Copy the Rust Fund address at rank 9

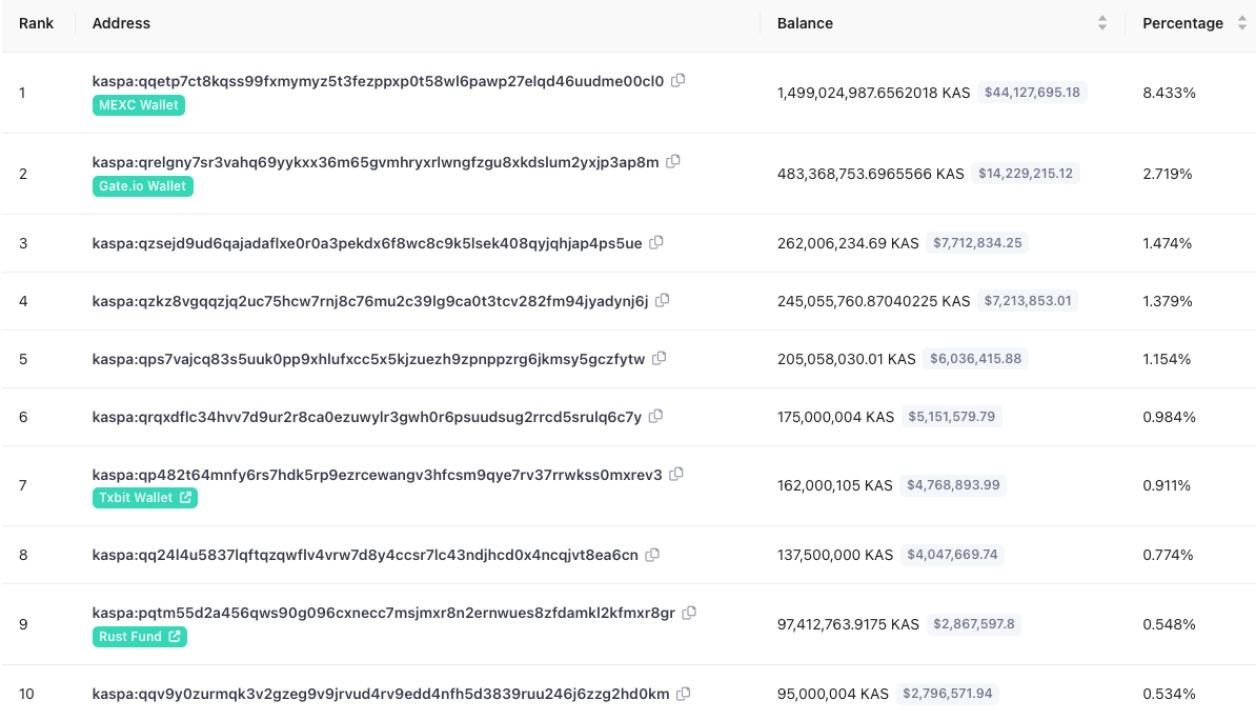click(688, 612)
